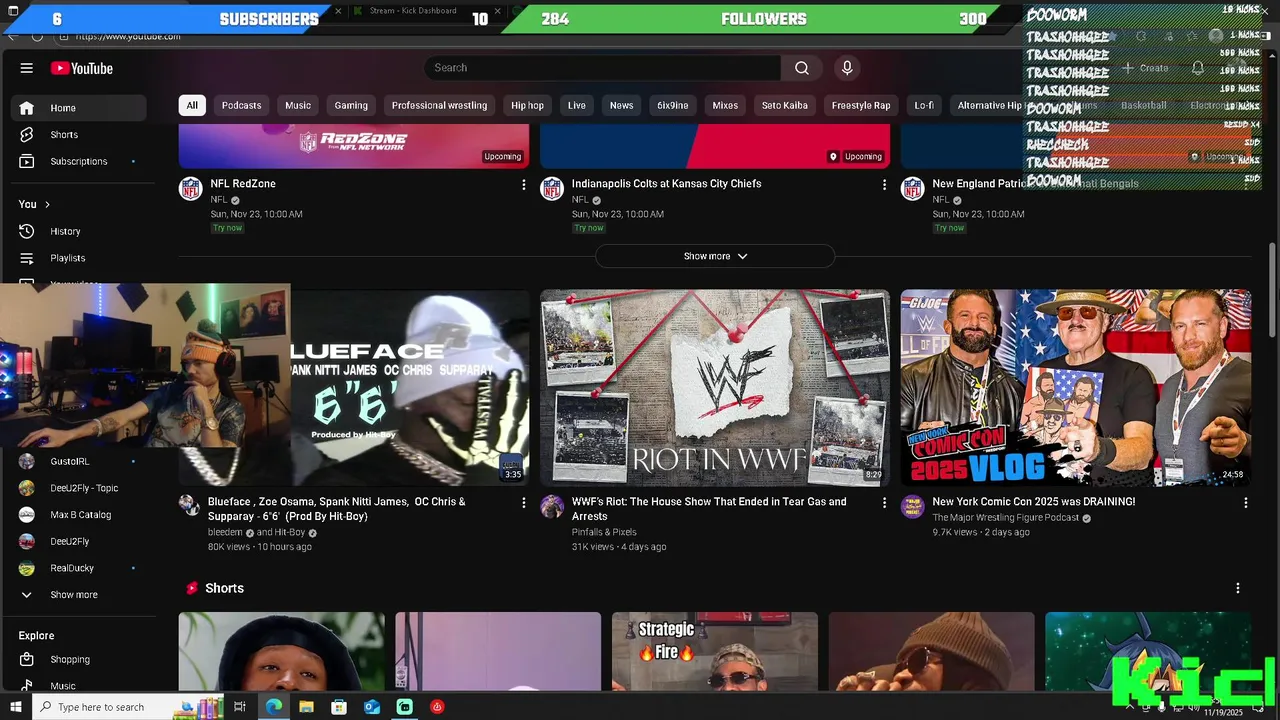Open New York Comic Con 2025 video title
Image resolution: width=1280 pixels, height=720 pixels.
pyautogui.click(x=1033, y=502)
